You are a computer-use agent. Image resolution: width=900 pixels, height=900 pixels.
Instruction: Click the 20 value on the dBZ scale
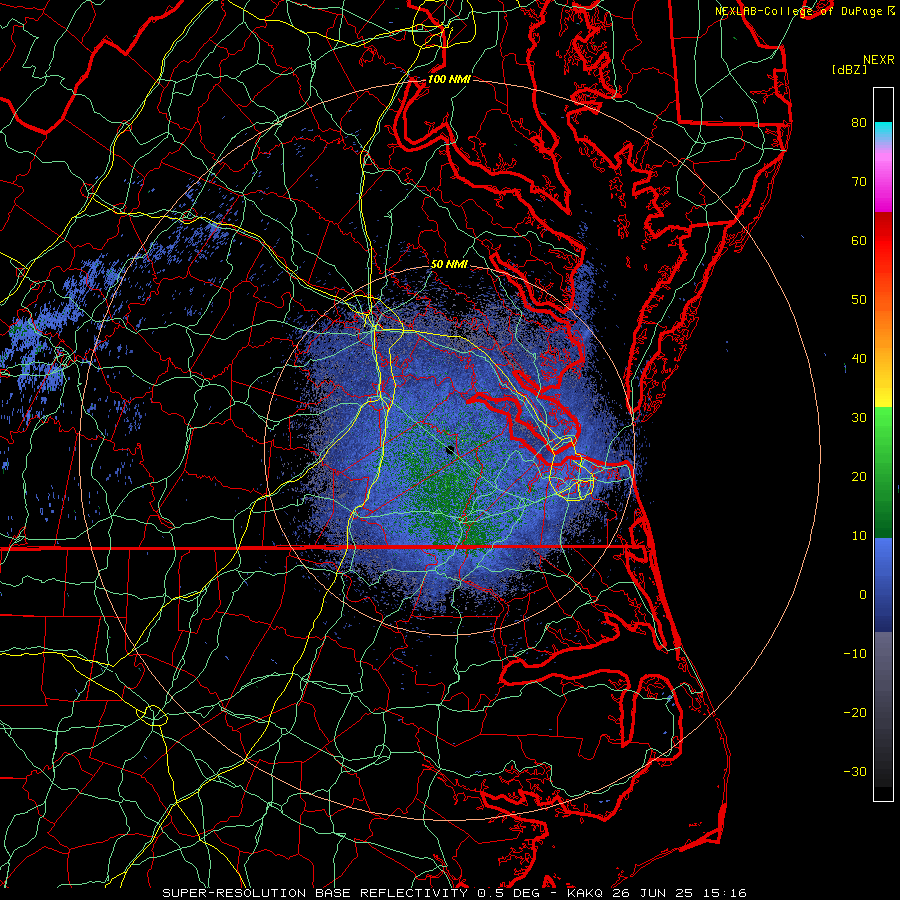(x=859, y=477)
